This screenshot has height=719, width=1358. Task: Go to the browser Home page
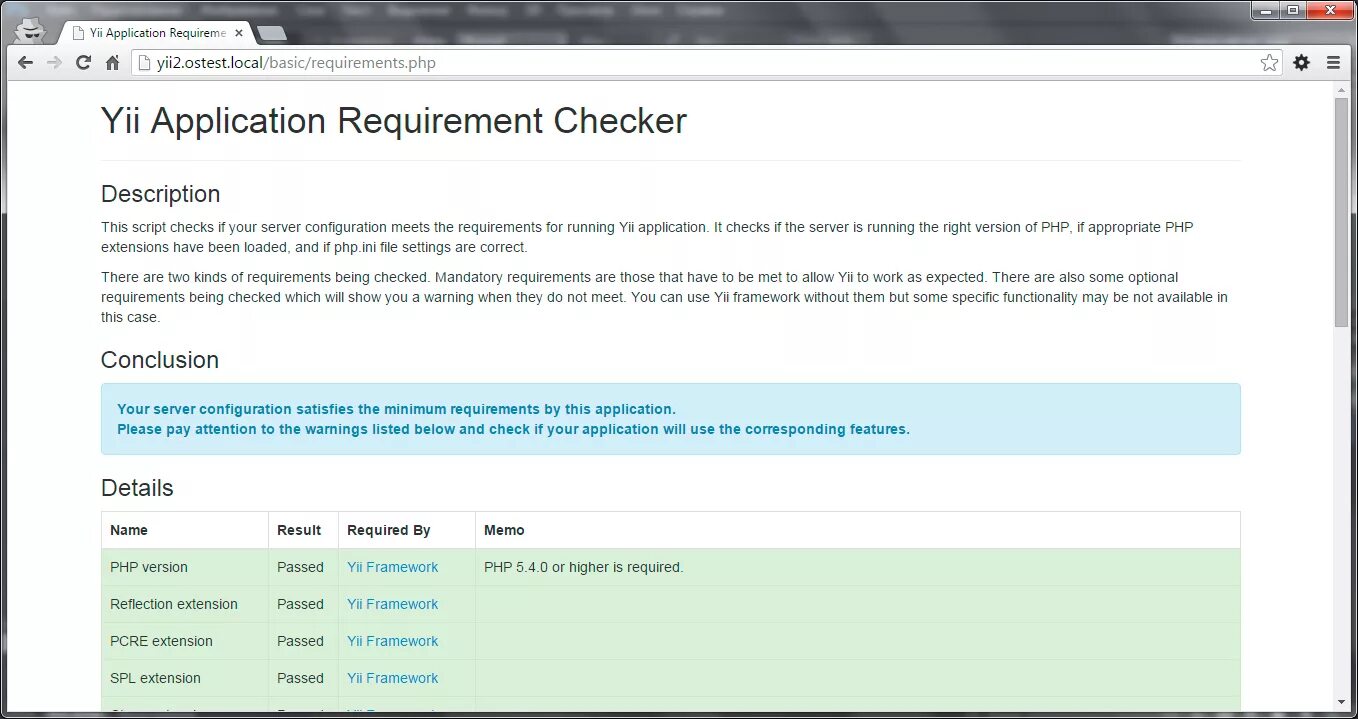point(112,63)
